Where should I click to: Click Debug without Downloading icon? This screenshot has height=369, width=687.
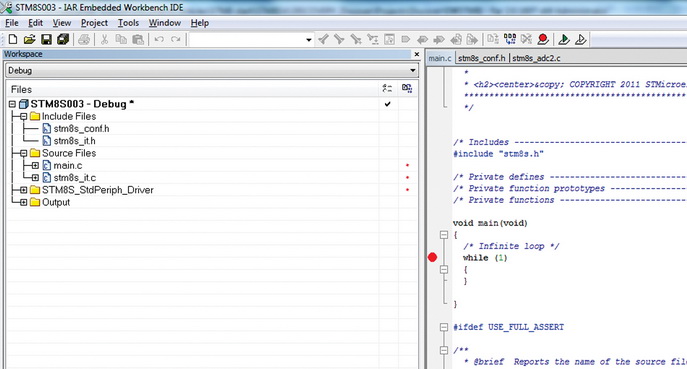click(581, 39)
